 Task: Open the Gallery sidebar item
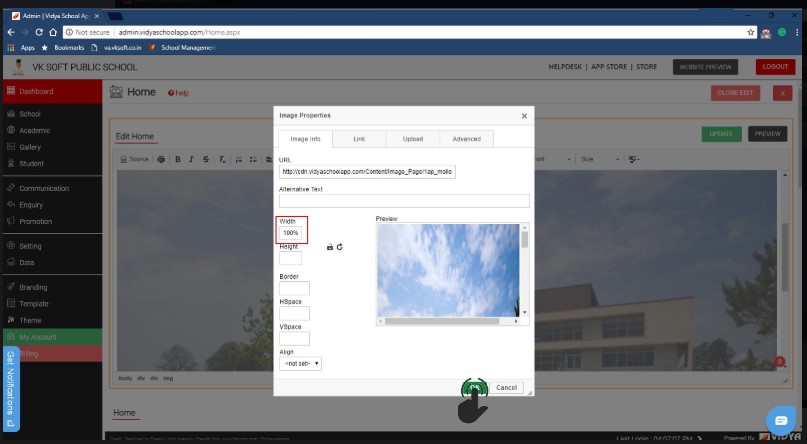30,147
